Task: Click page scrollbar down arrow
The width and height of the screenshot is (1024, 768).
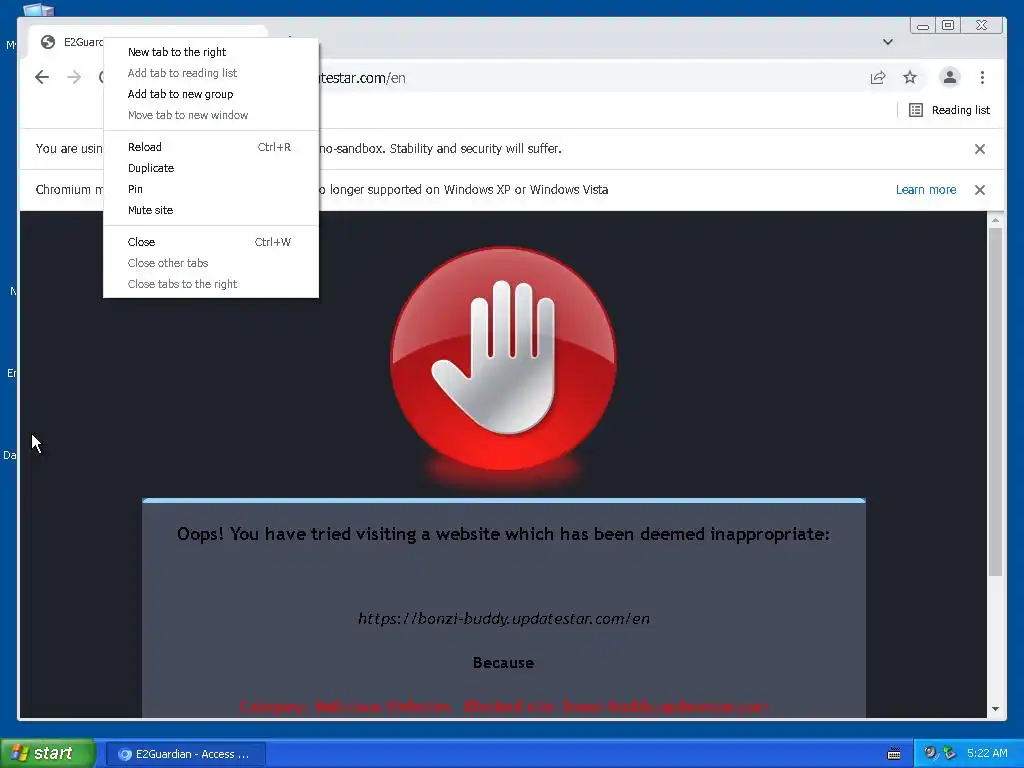Action: pyautogui.click(x=995, y=709)
